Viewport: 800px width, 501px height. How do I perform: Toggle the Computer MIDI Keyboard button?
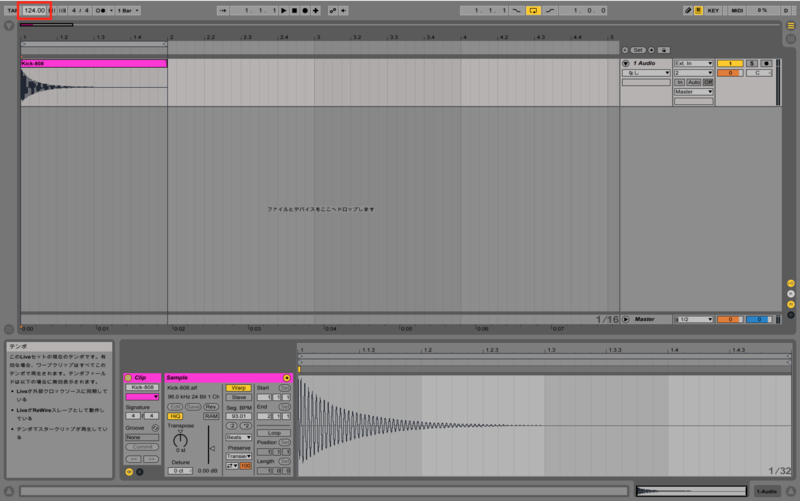[x=698, y=10]
